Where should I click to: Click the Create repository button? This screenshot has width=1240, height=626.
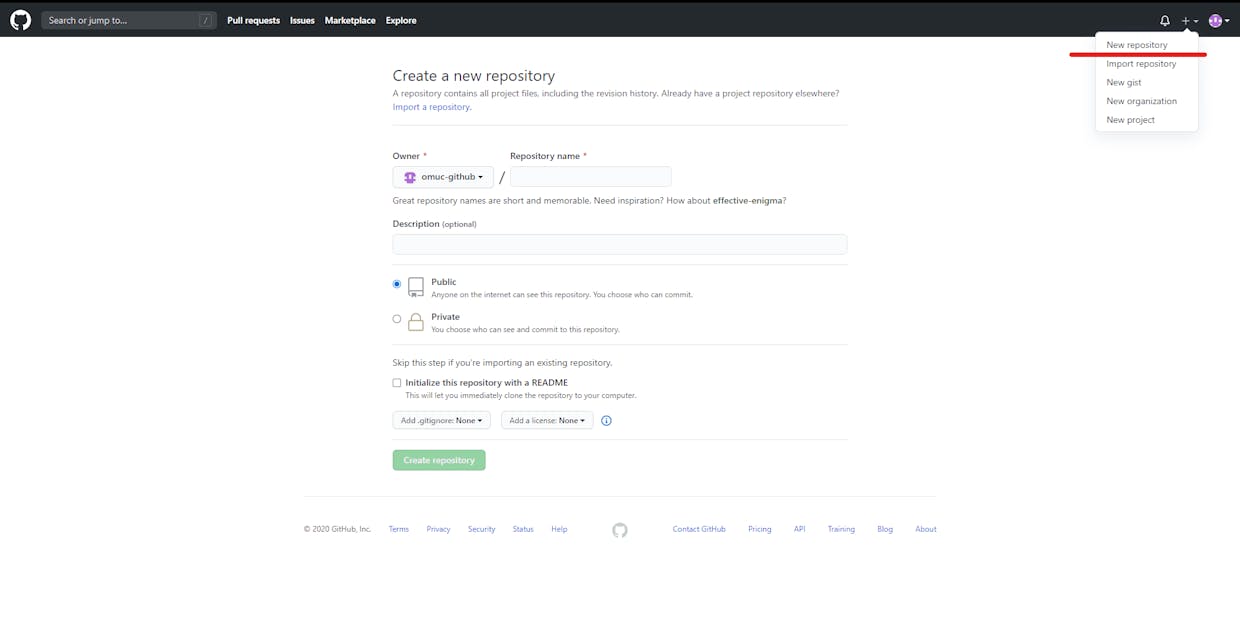click(439, 460)
